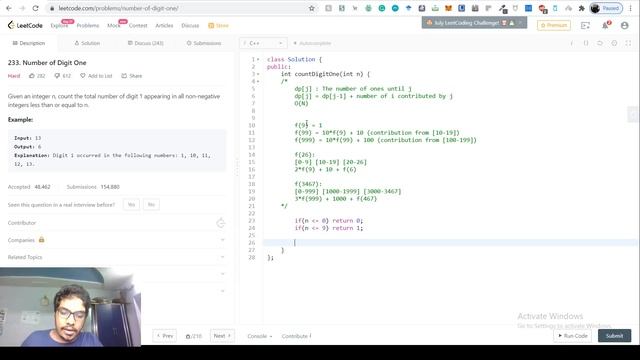Open the user account avatar menu

[624, 25]
